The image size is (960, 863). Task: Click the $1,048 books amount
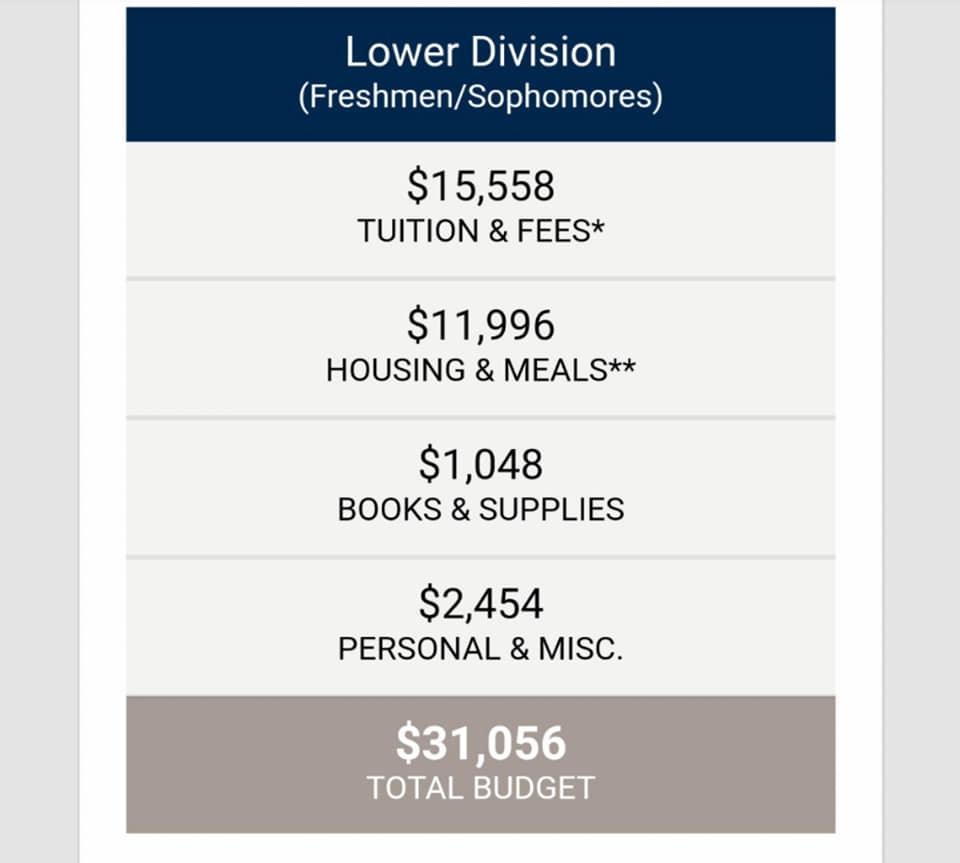[x=481, y=465]
